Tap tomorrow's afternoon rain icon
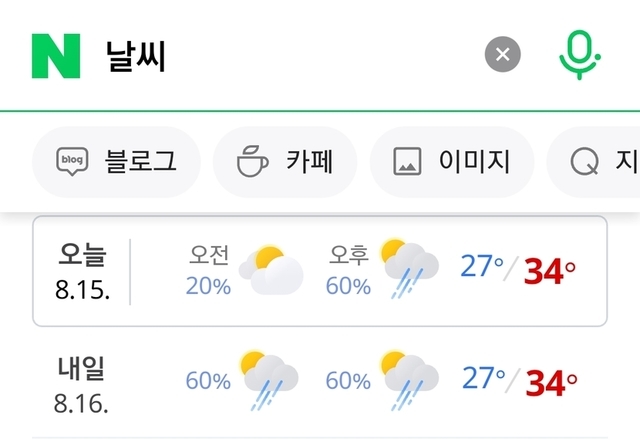The height and width of the screenshot is (440, 640). tap(410, 379)
